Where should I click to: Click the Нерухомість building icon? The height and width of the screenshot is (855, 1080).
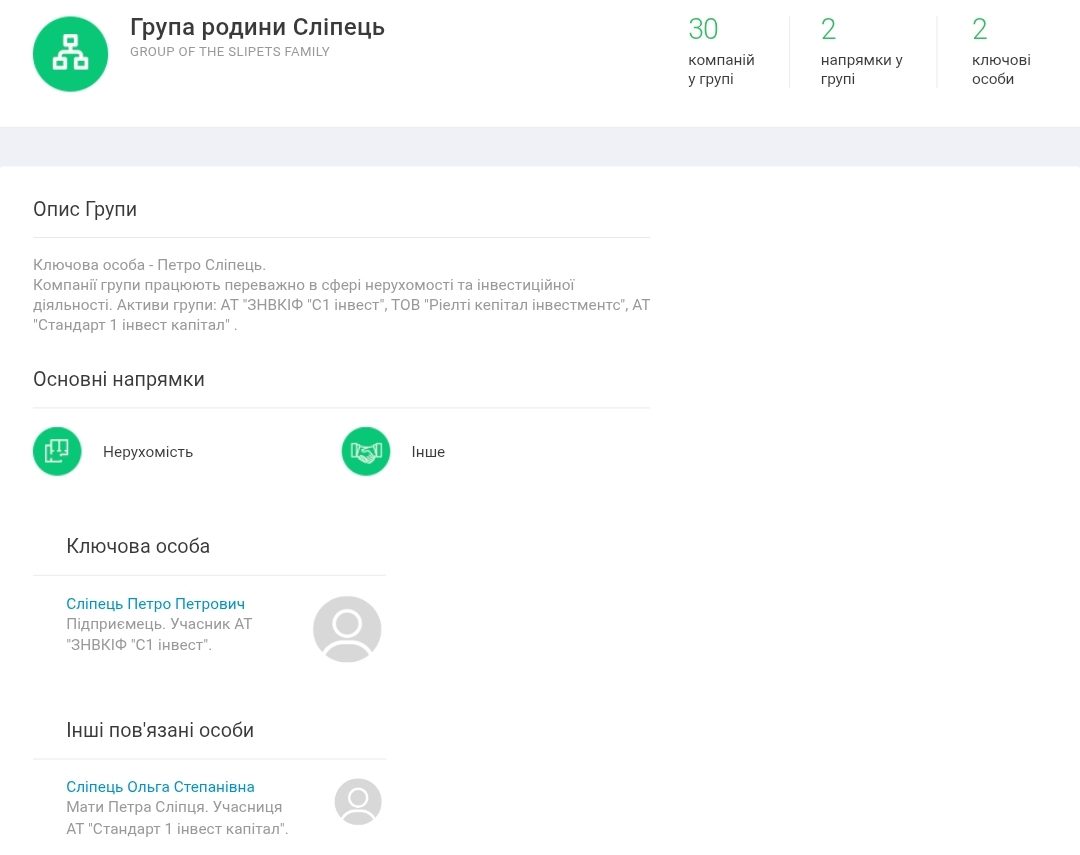pos(57,452)
